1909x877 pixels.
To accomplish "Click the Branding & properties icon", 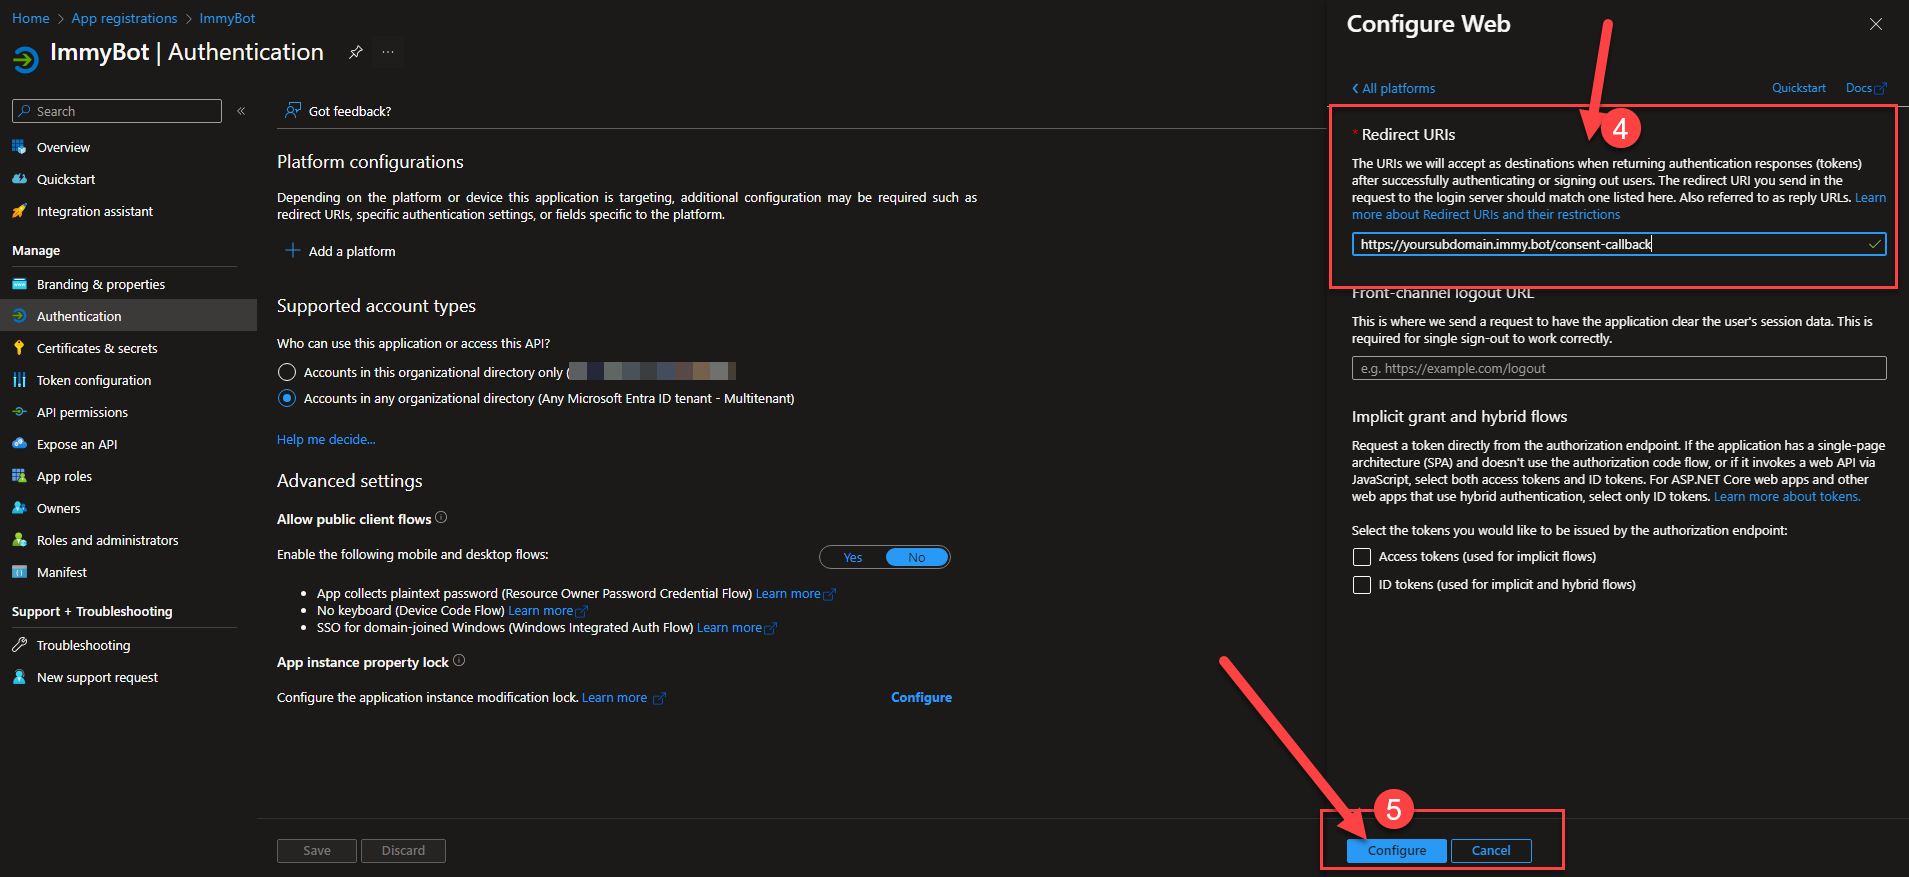I will [x=19, y=284].
